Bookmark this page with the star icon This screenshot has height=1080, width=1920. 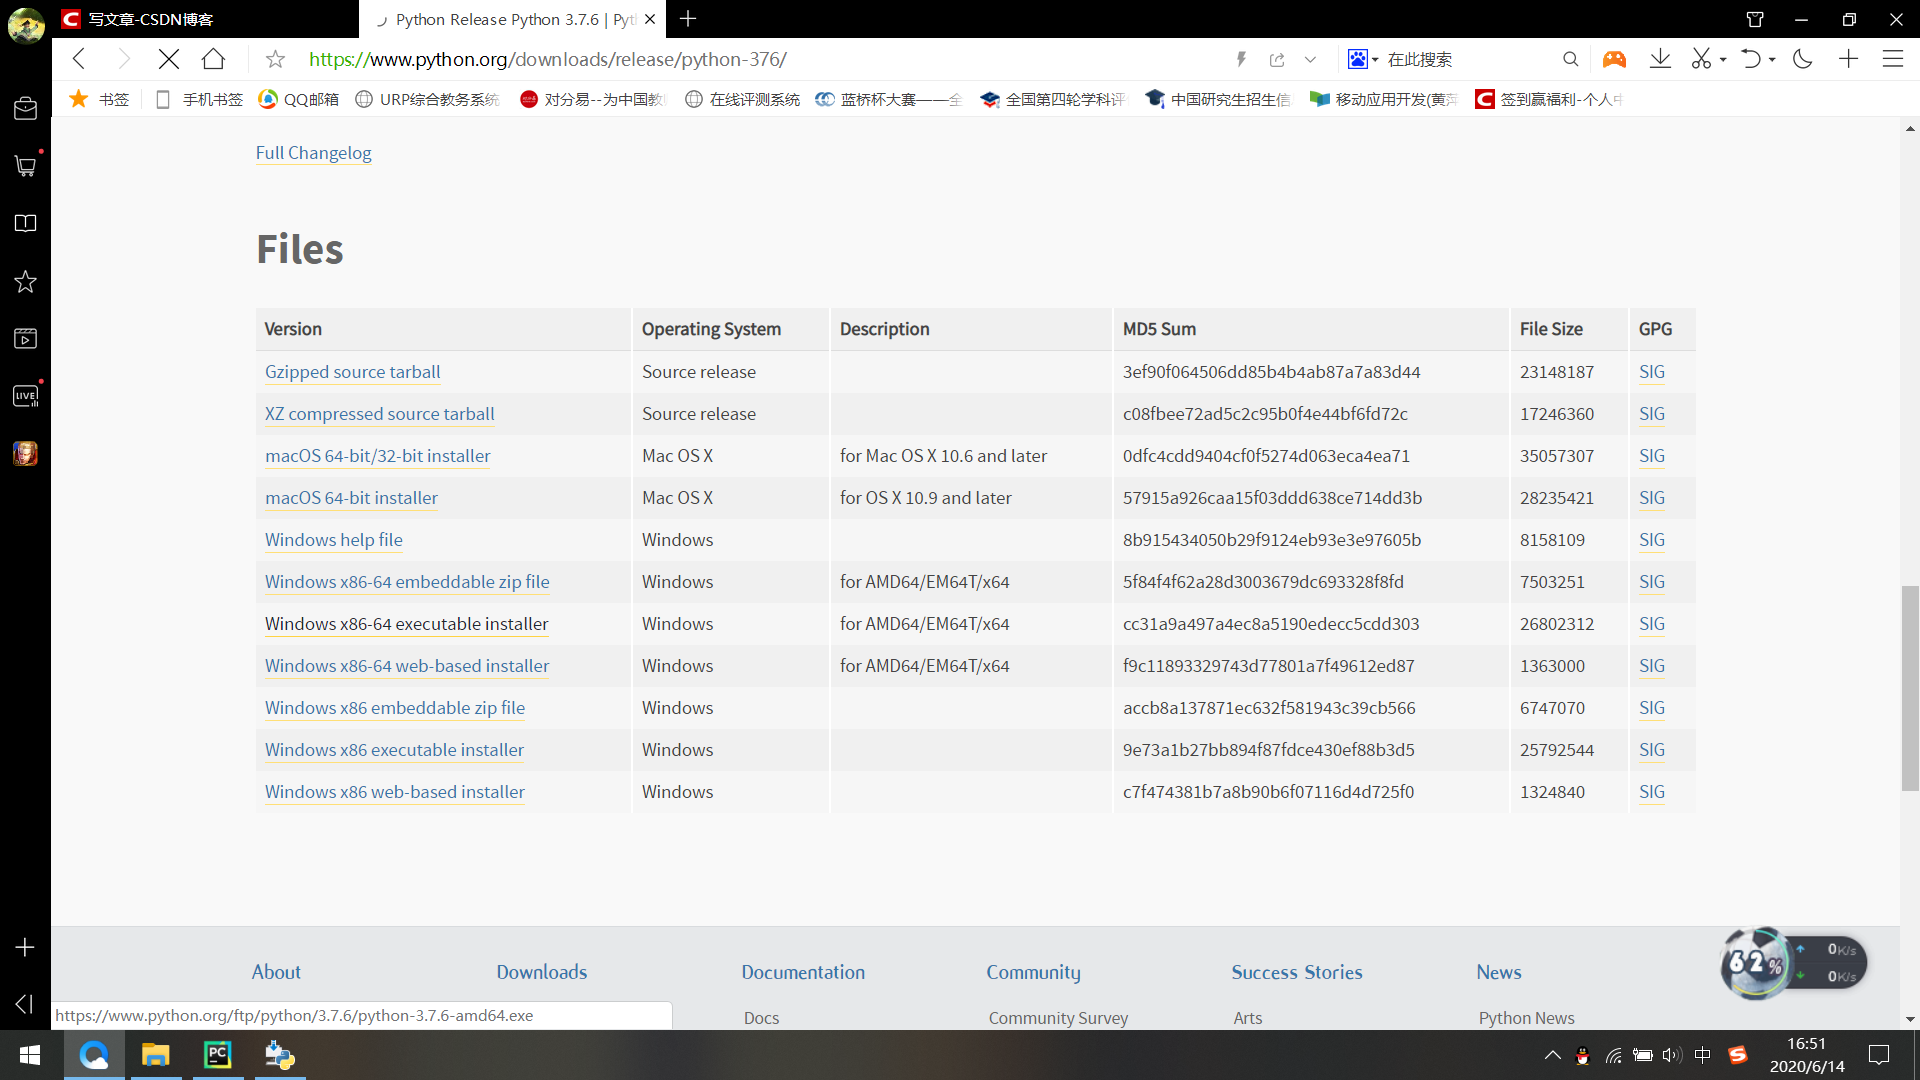(x=275, y=59)
